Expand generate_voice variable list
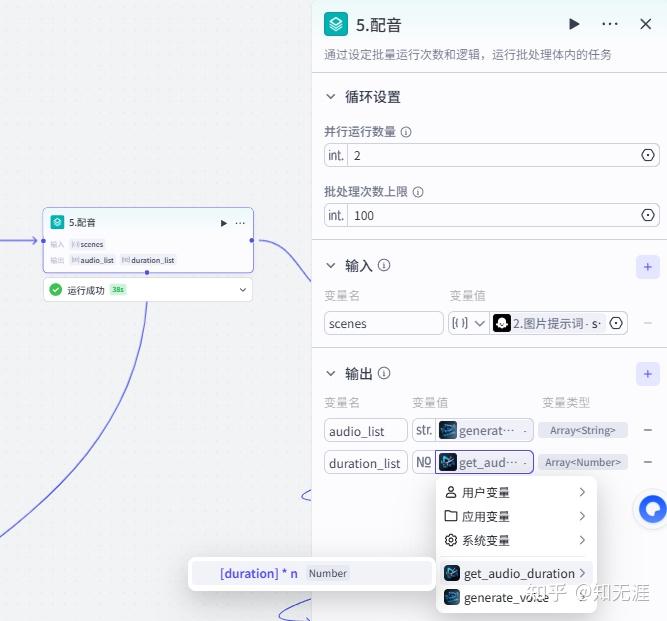 (x=515, y=597)
